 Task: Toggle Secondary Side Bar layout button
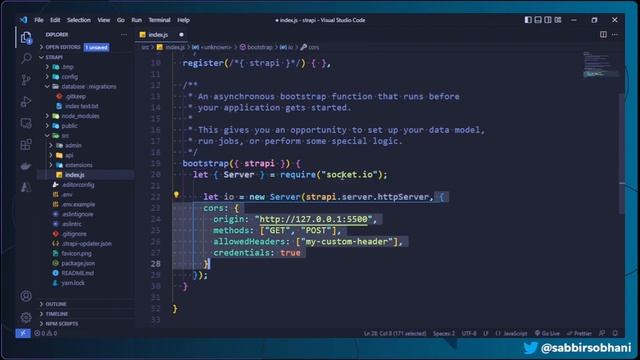pos(548,20)
